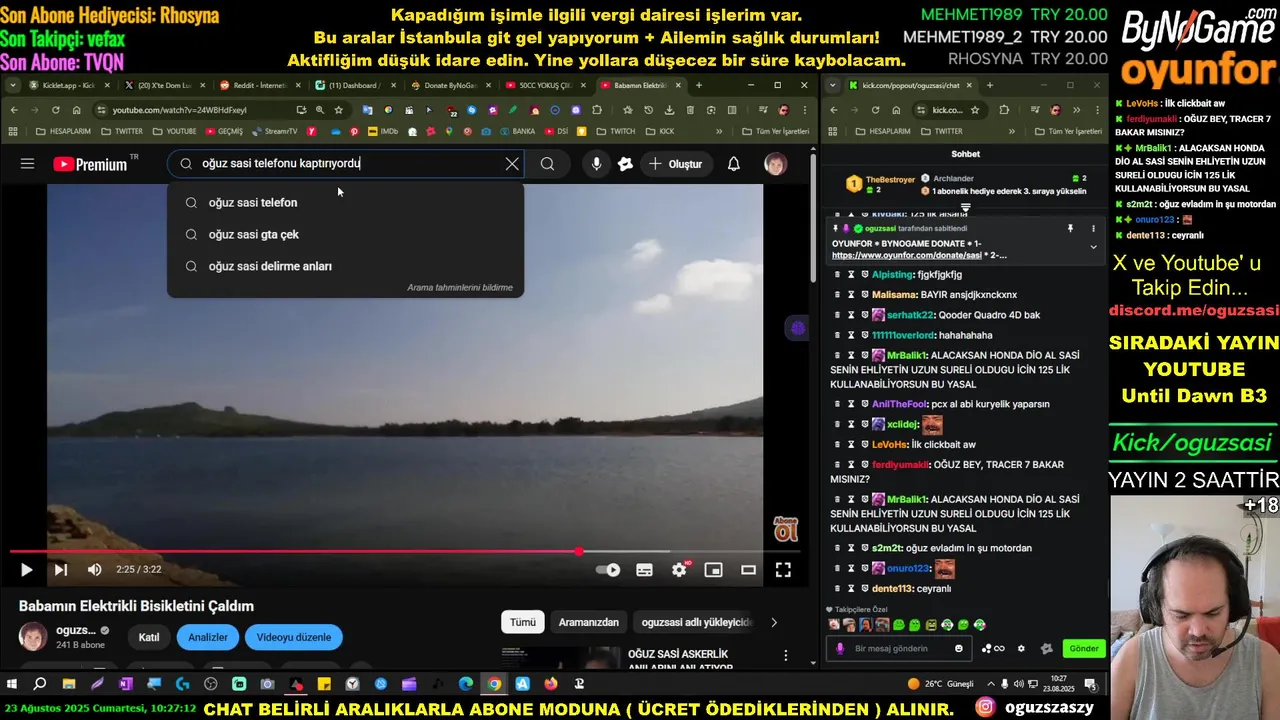Screen dimensions: 1280x720
Task: Start voice search with microphone icon
Action: coord(596,164)
